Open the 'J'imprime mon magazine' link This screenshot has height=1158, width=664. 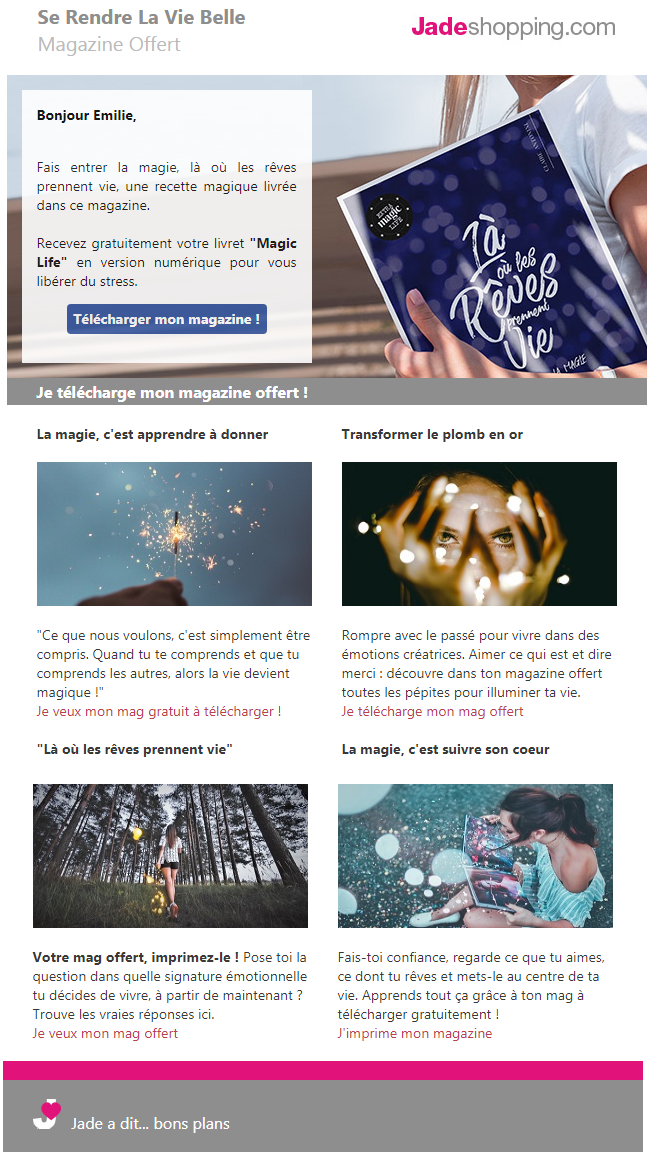pos(415,1034)
